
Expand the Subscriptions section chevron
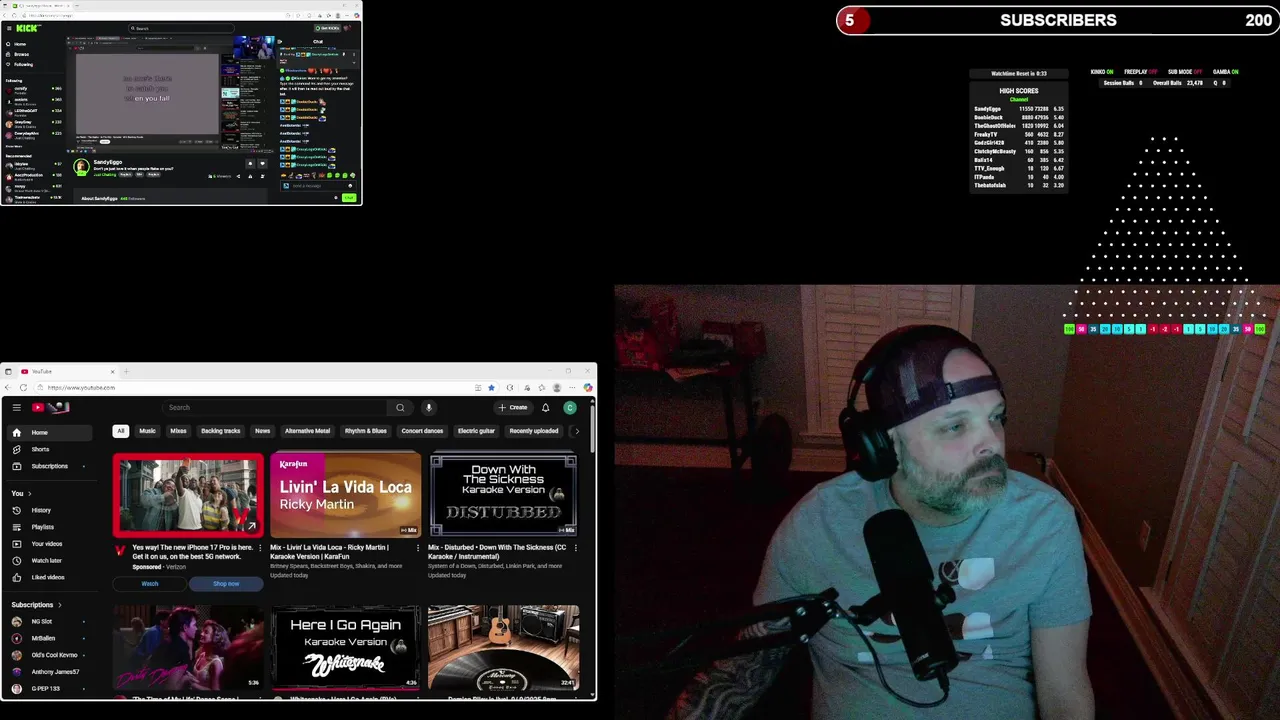[59, 604]
